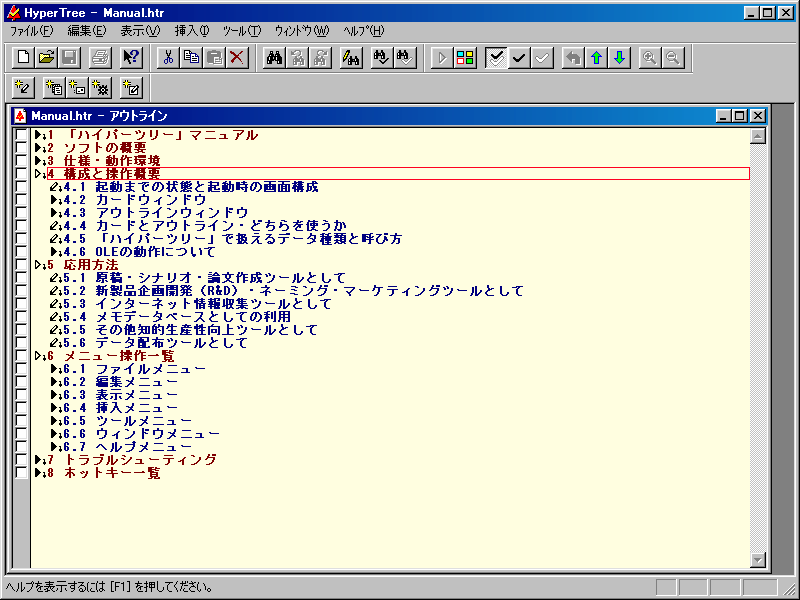The height and width of the screenshot is (600, 800).
Task: Click the green down arrow icon
Action: tap(620, 58)
